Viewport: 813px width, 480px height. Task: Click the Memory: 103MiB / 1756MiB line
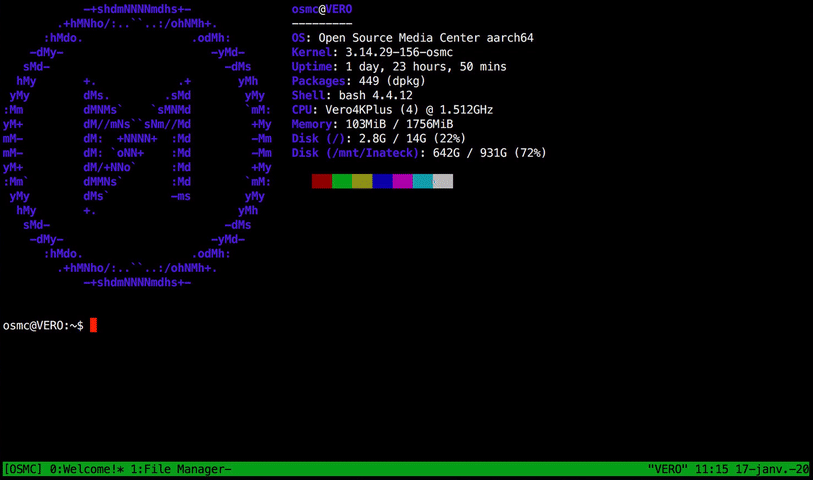[x=372, y=124]
